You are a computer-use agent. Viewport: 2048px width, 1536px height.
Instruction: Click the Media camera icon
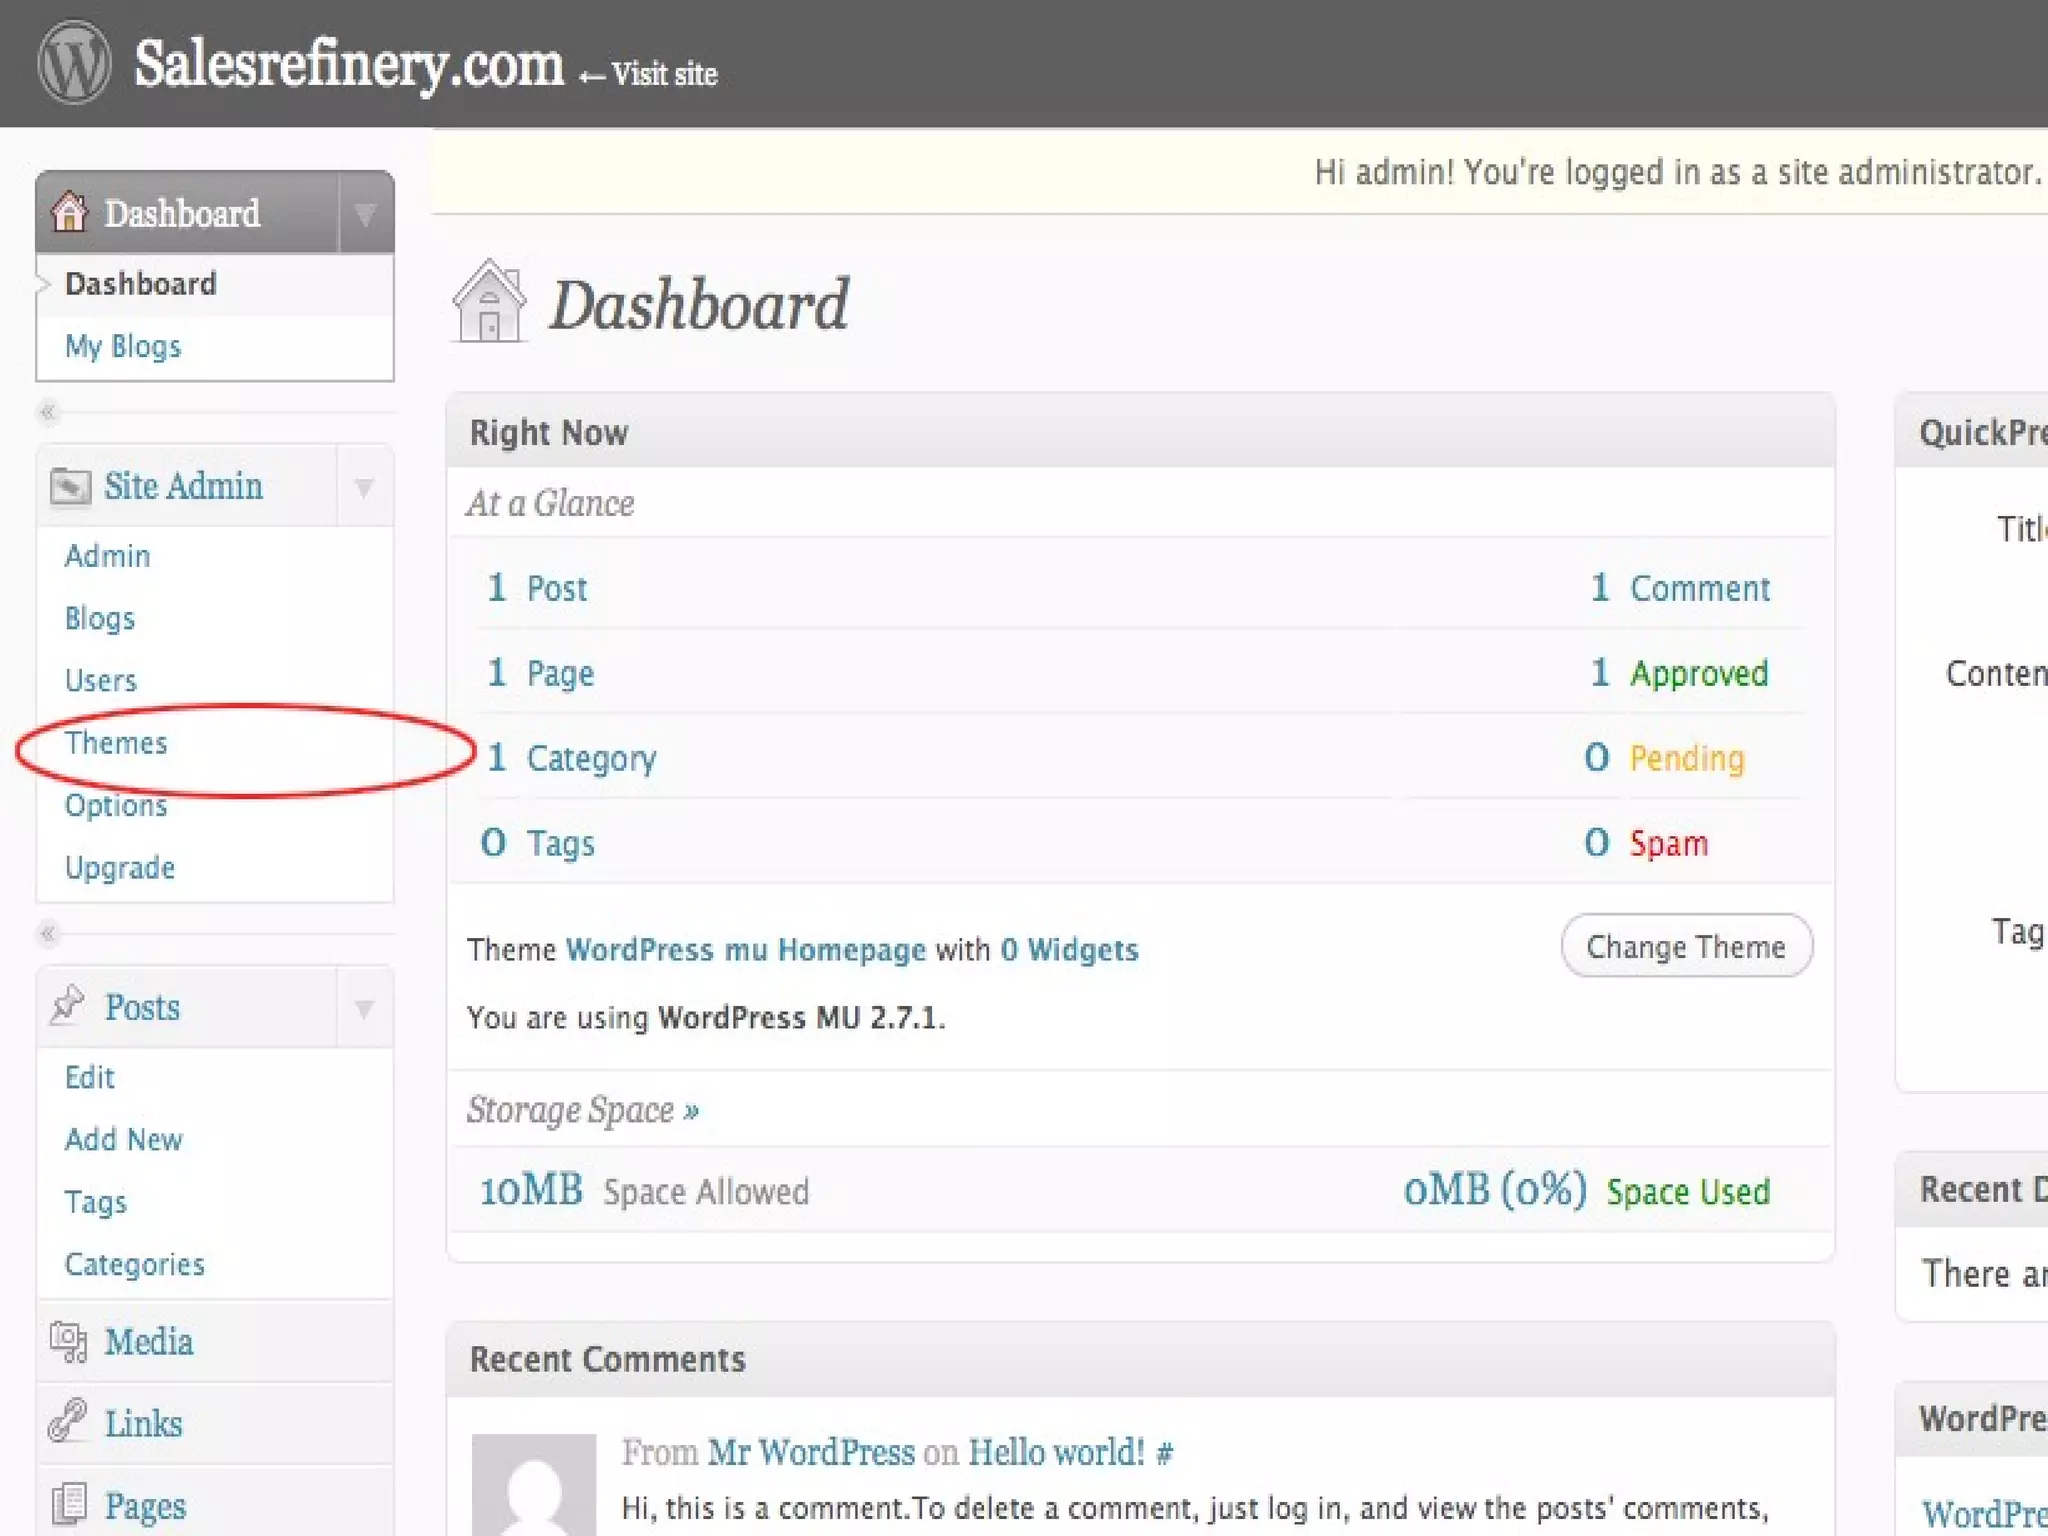(68, 1341)
